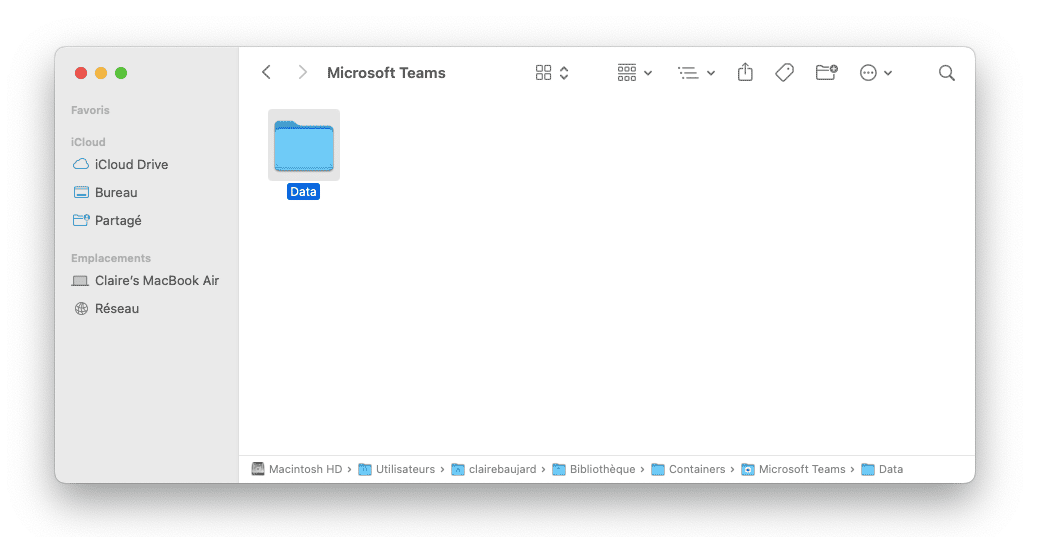Click Macintosh HD in the path bar
The image size is (1048, 537).
coord(297,469)
